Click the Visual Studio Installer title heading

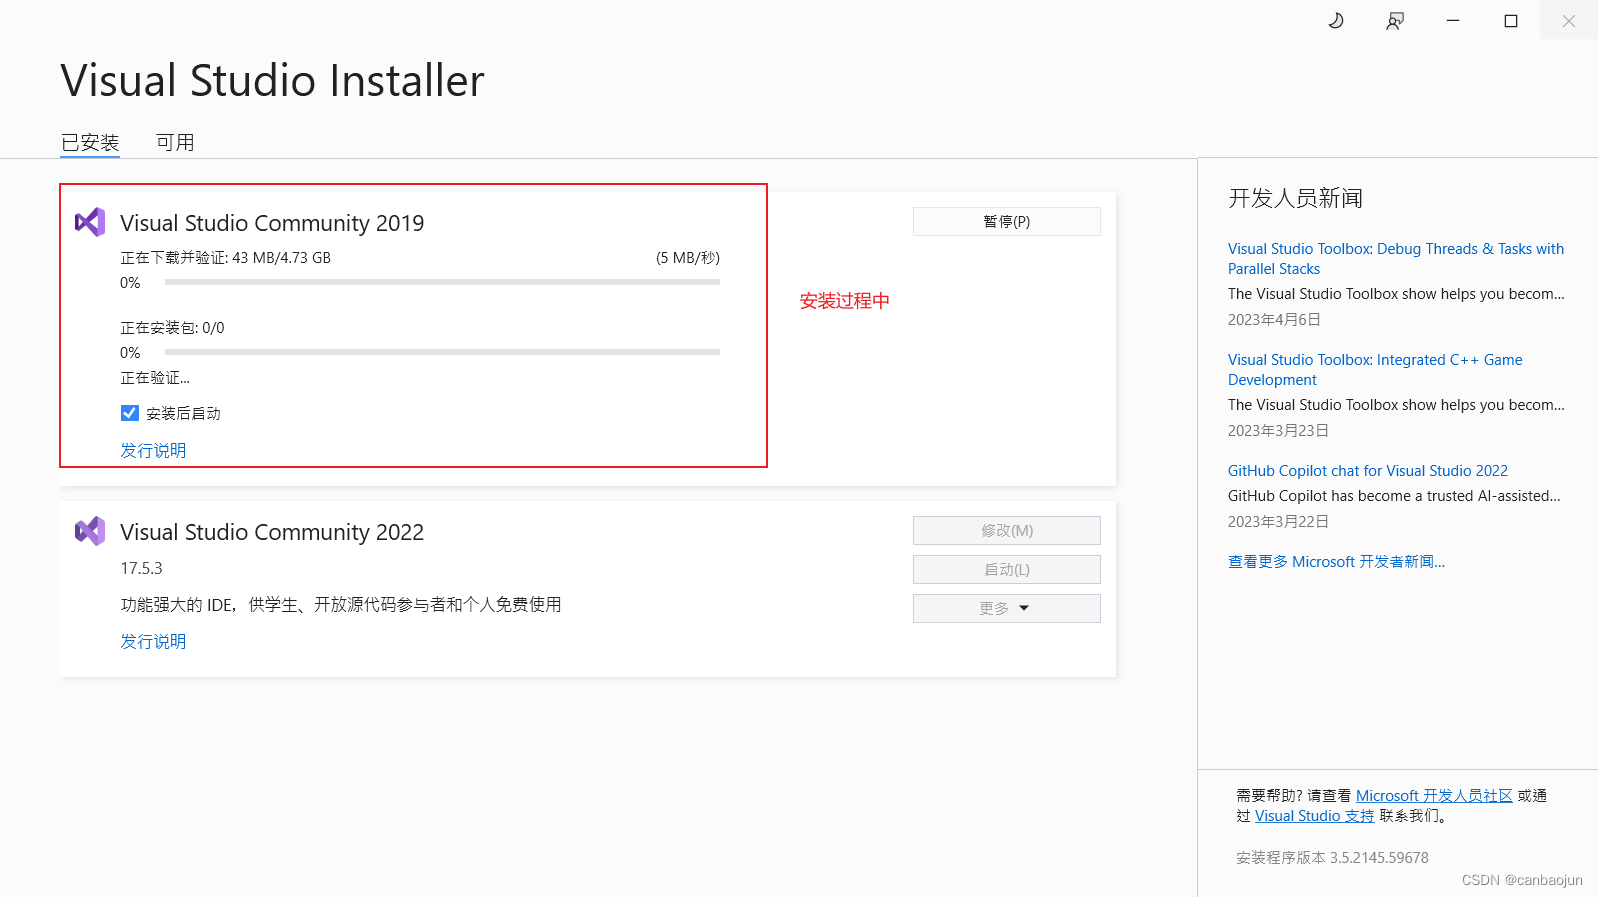point(272,80)
